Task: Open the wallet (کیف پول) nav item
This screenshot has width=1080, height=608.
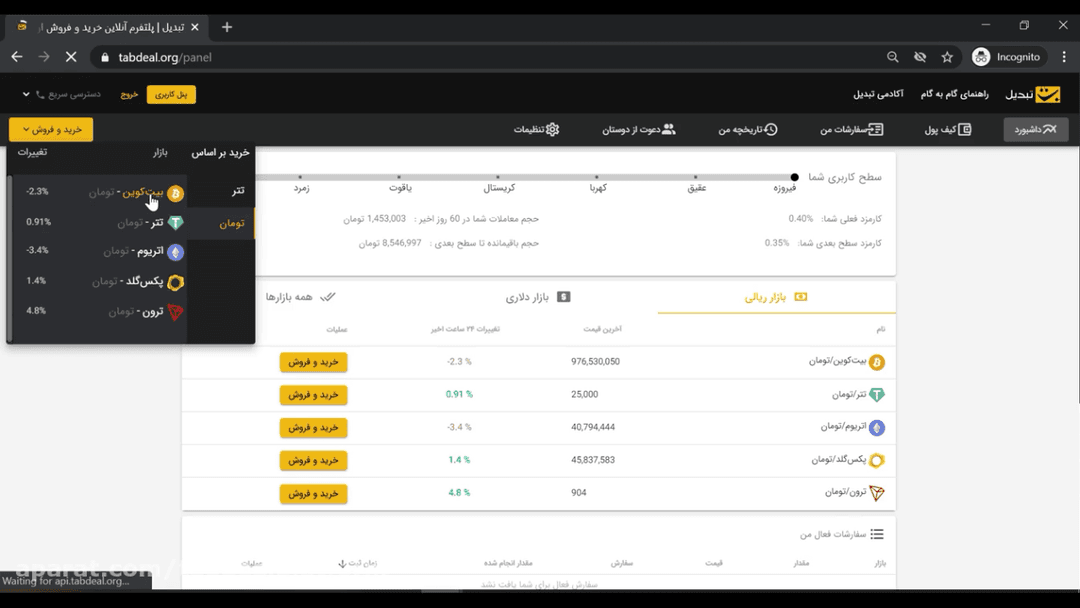Action: point(948,129)
